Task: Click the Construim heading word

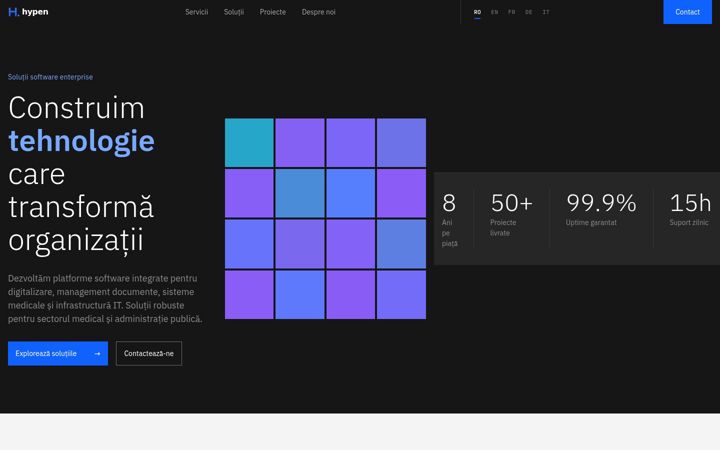Action: pos(76,108)
